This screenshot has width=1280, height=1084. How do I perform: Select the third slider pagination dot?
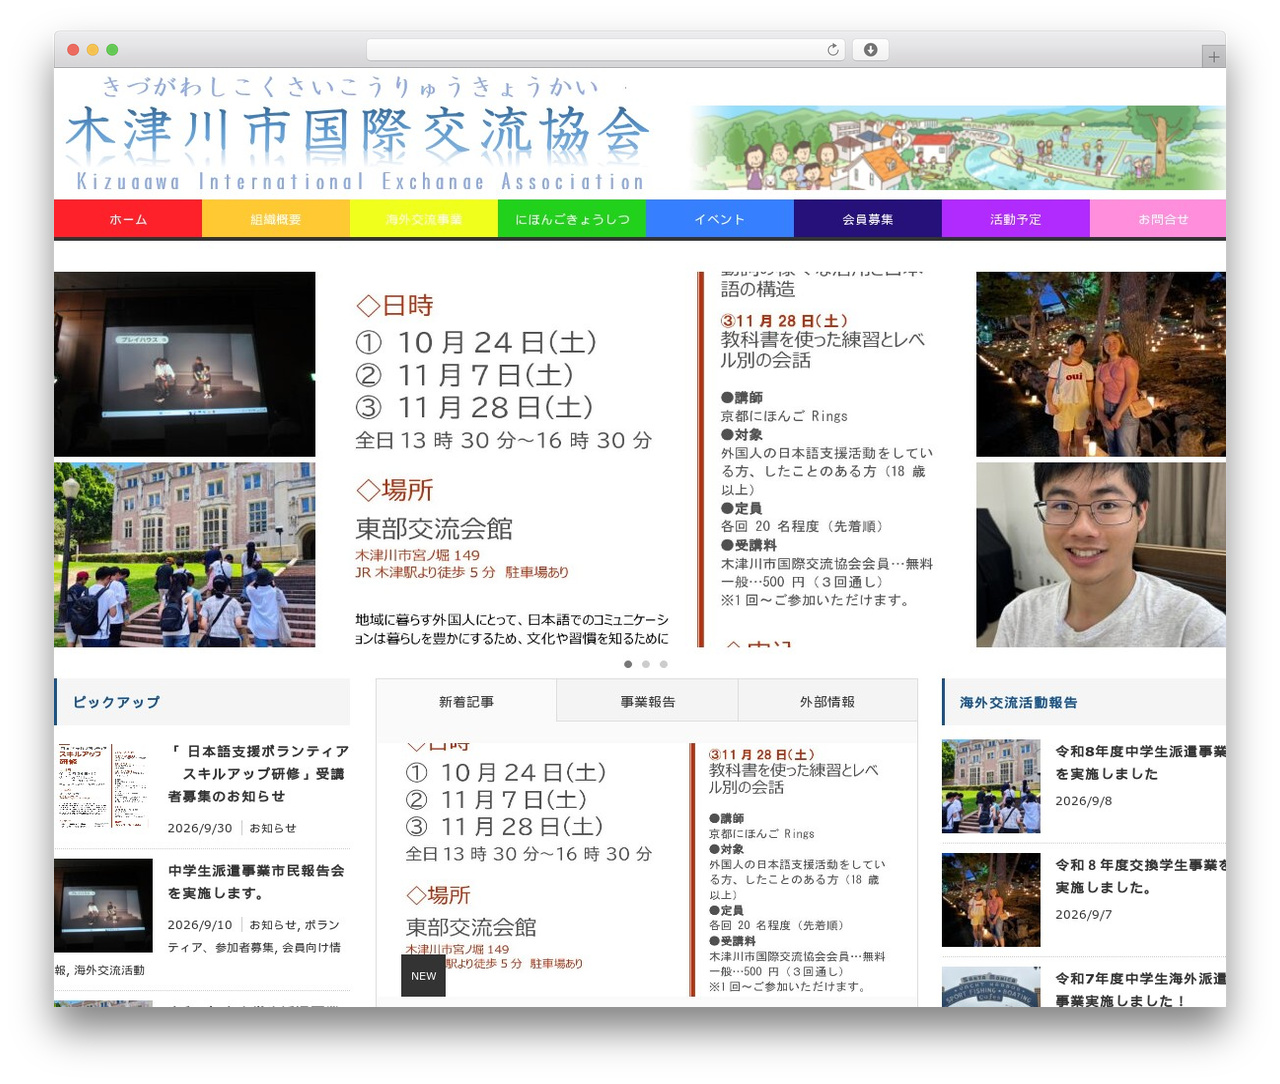tap(663, 664)
